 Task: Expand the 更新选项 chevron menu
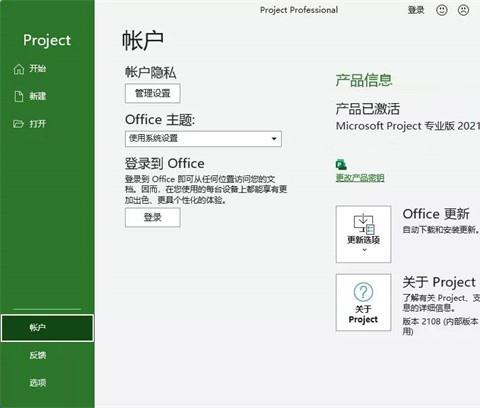pyautogui.click(x=364, y=250)
